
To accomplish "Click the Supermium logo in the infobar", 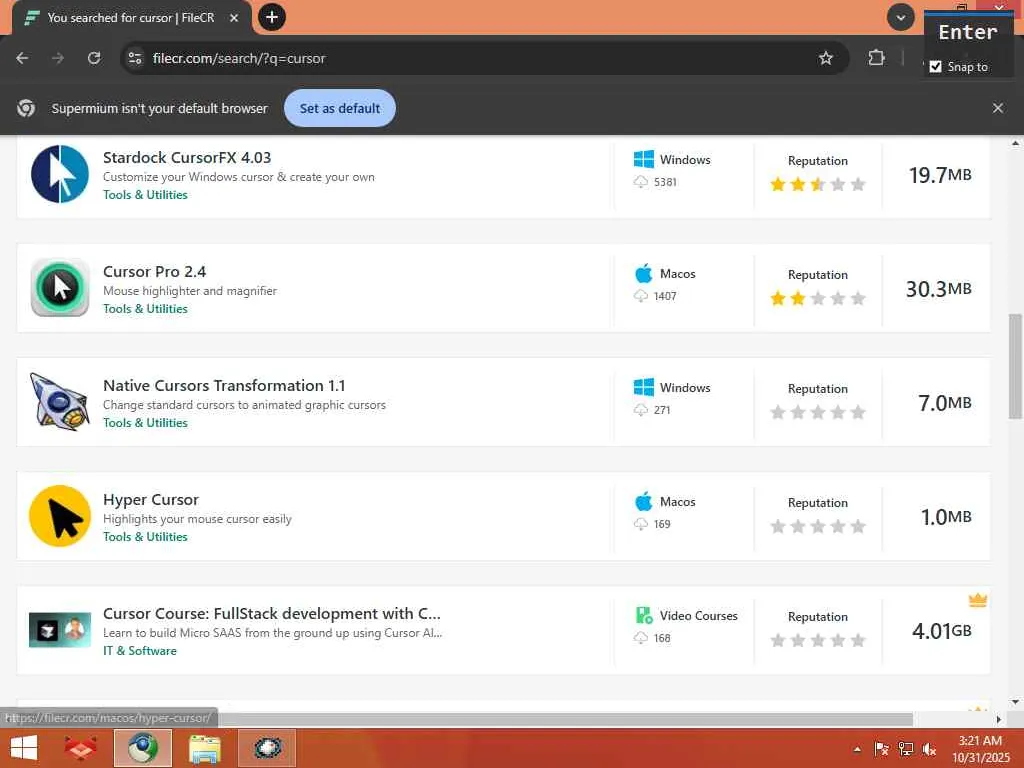I will point(26,108).
